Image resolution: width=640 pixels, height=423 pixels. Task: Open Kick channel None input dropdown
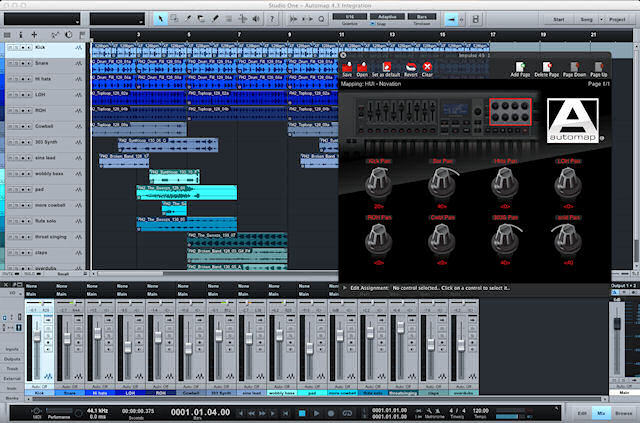click(x=40, y=286)
